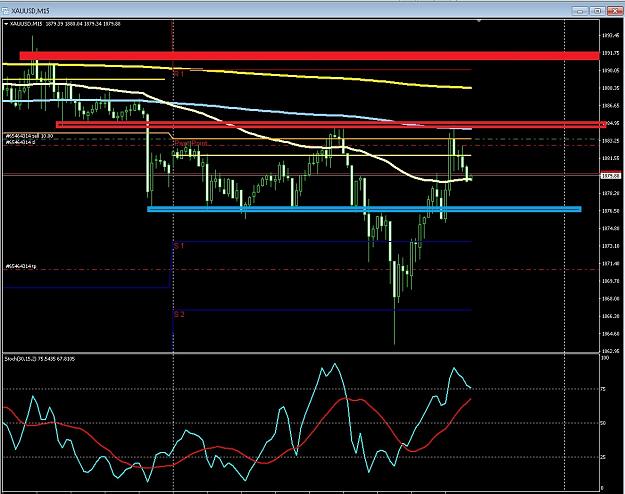This screenshot has height=494, width=625.
Task: Click the S1 support level label
Action: tap(179, 246)
